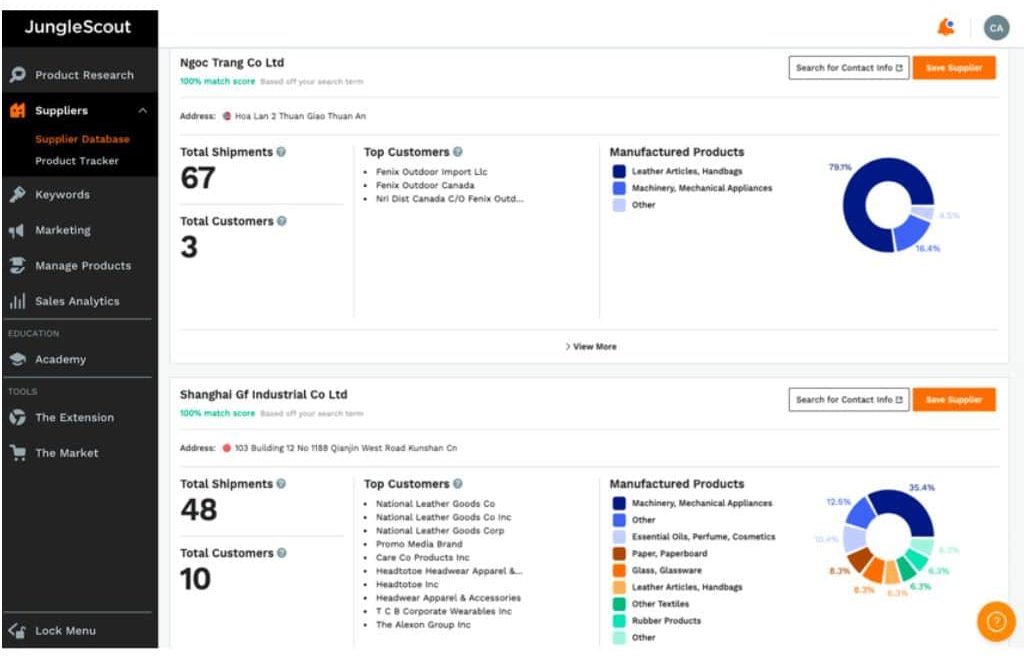Click customer Care Co Products Inc

(x=423, y=557)
